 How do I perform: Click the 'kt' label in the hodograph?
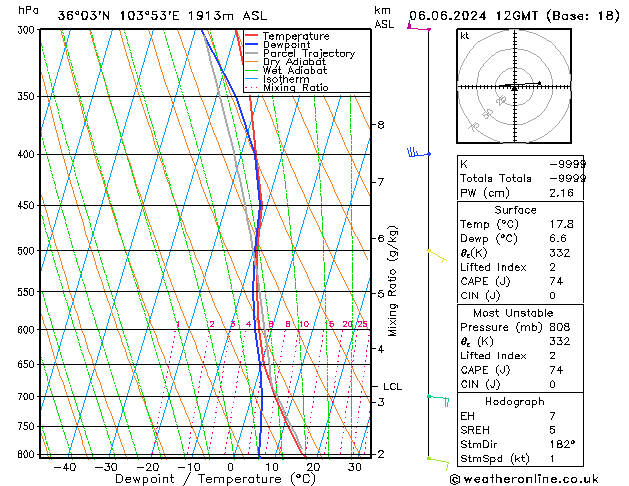tap(465, 36)
